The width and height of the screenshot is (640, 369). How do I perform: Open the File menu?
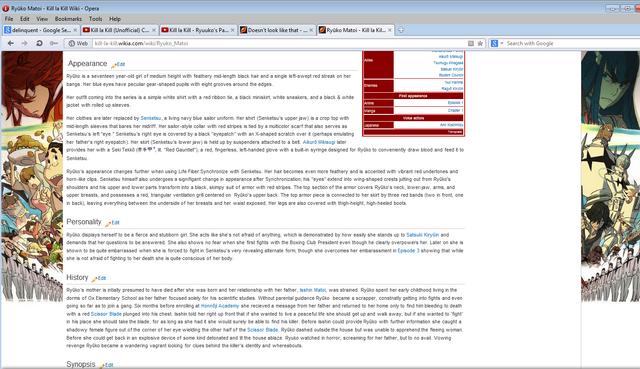[9, 19]
